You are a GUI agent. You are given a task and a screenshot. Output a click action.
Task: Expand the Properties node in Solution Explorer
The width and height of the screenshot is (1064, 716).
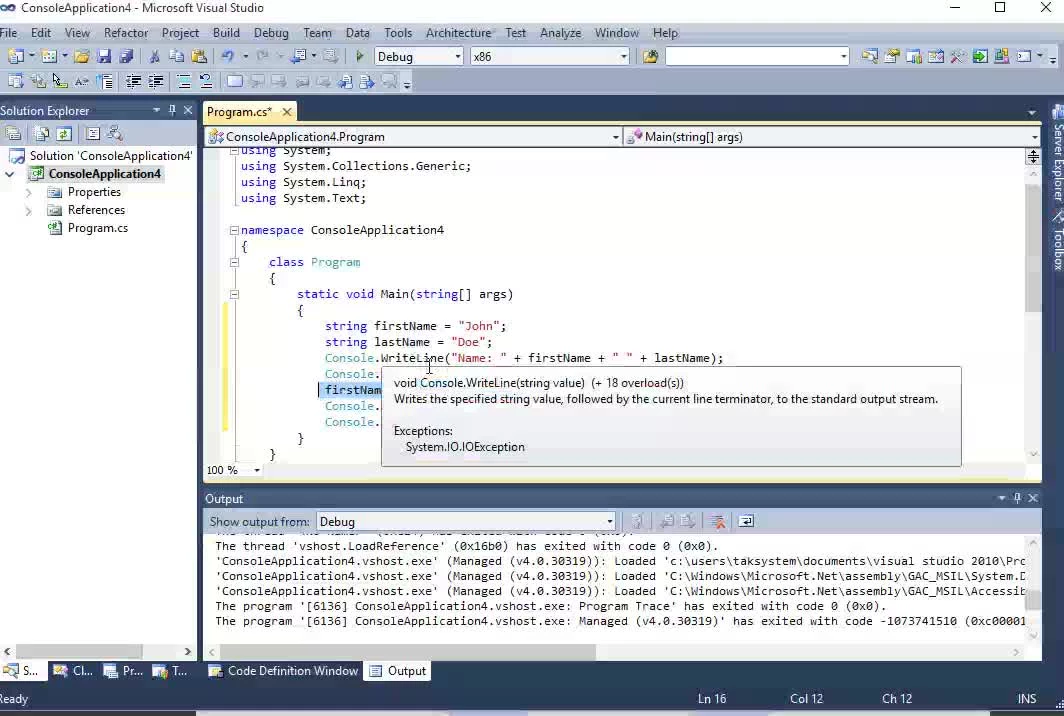point(28,192)
